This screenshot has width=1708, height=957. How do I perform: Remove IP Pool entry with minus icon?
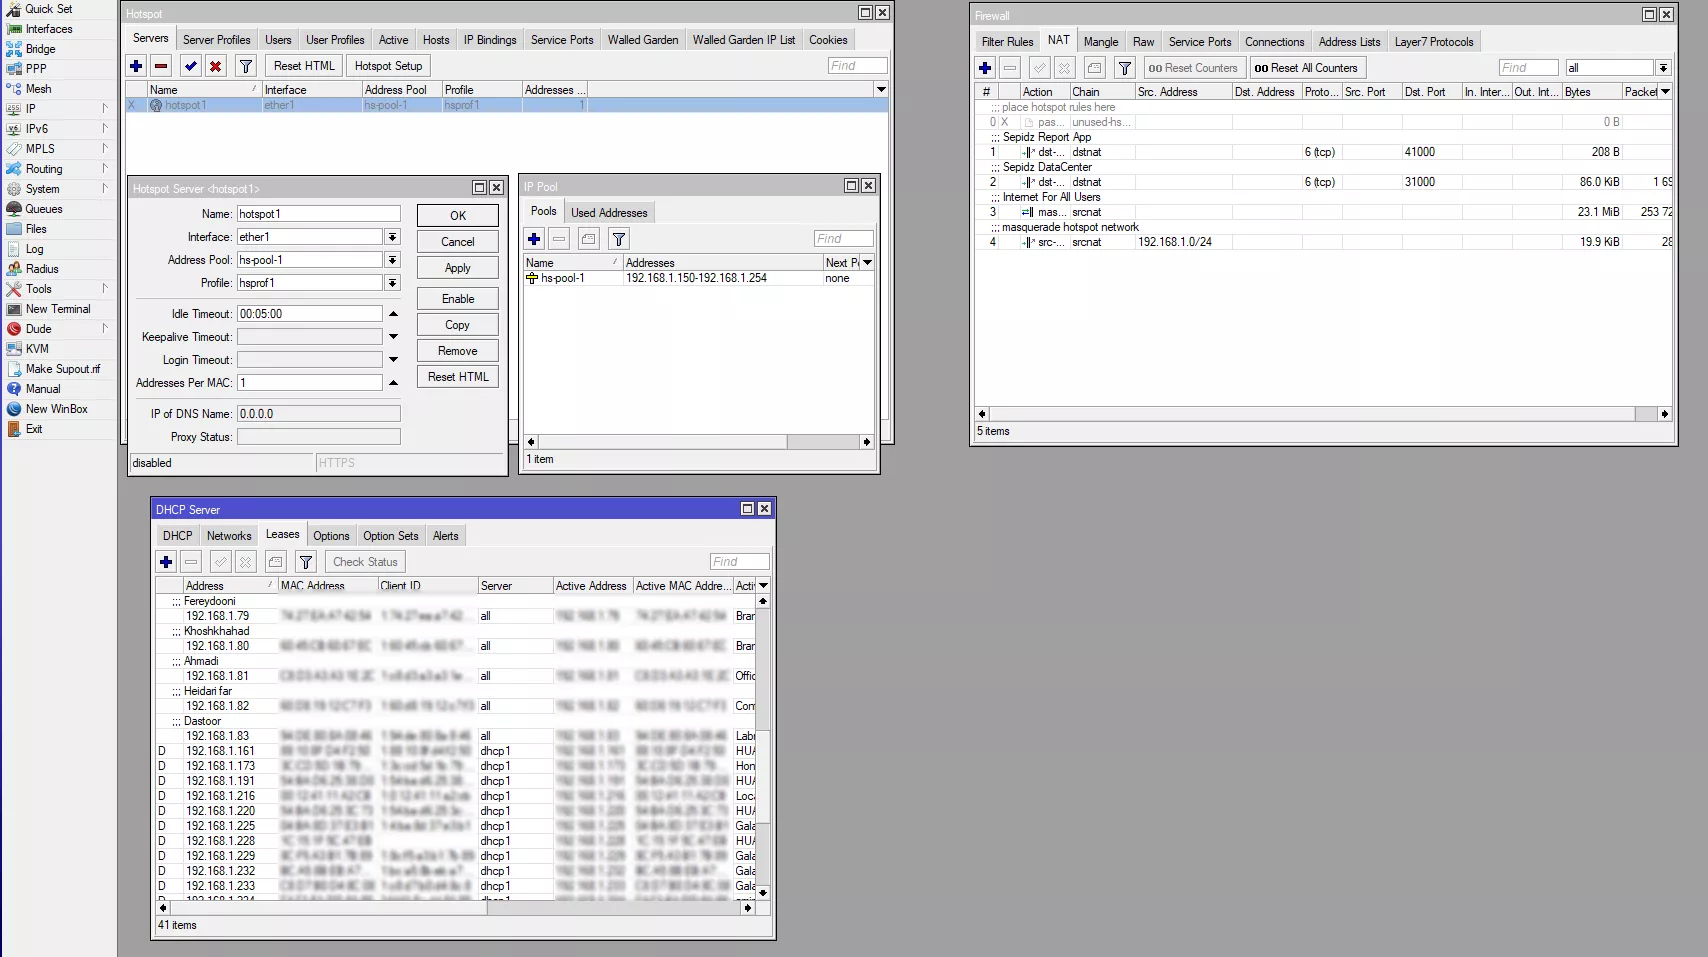coord(559,239)
